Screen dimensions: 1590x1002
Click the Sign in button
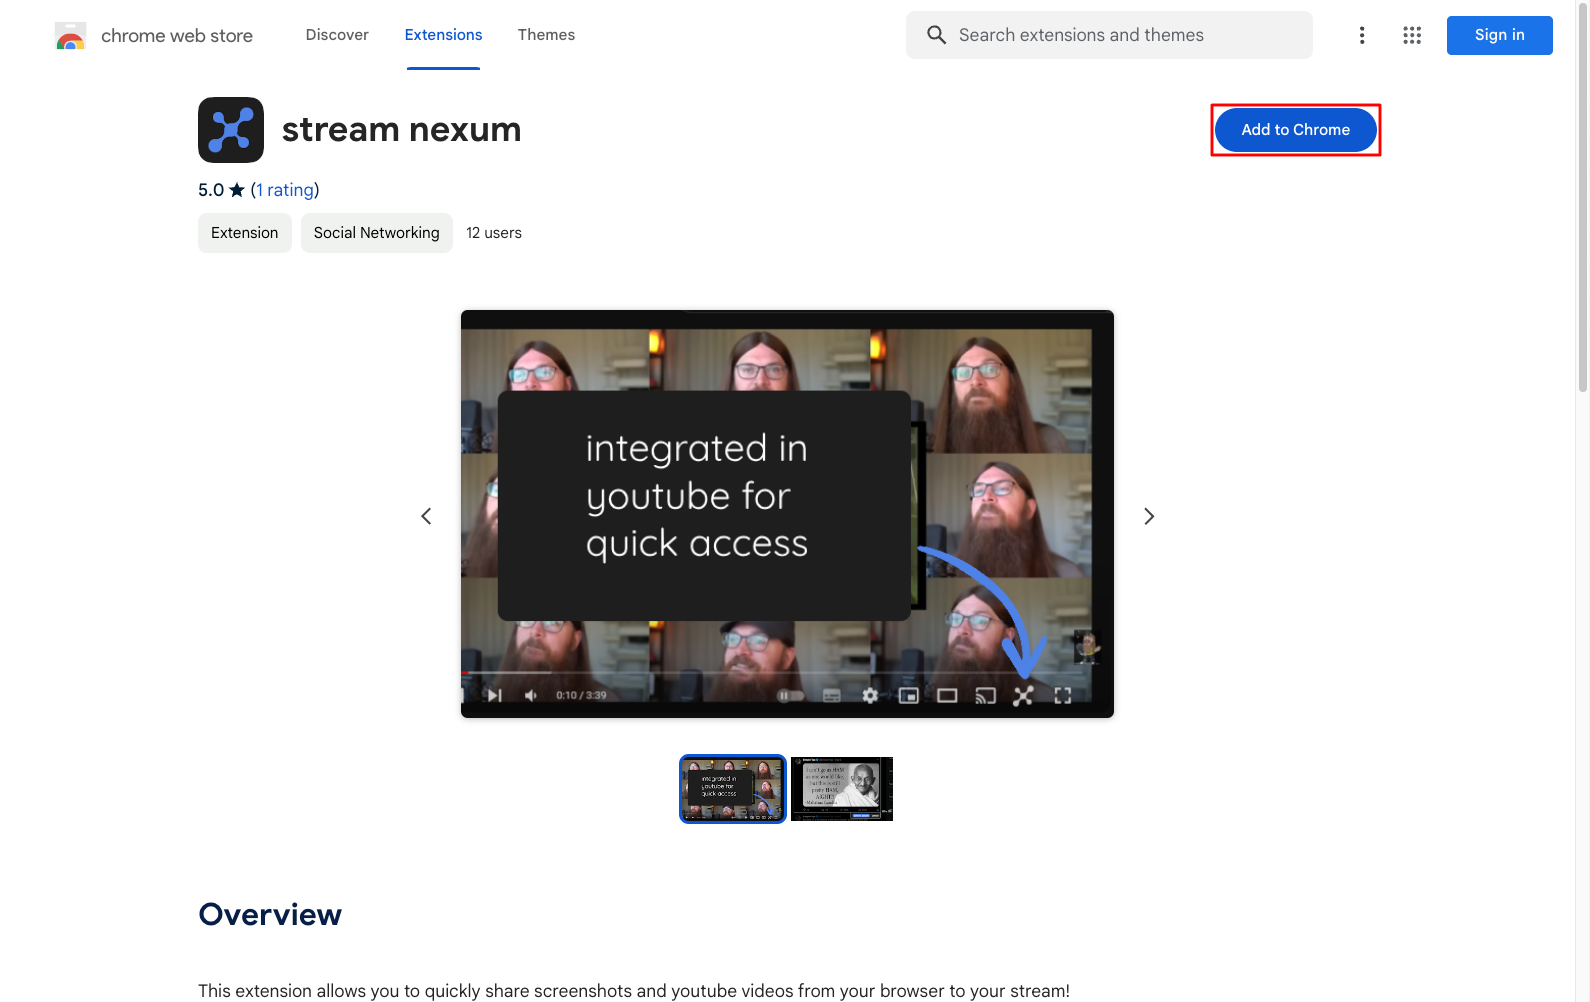tap(1499, 35)
